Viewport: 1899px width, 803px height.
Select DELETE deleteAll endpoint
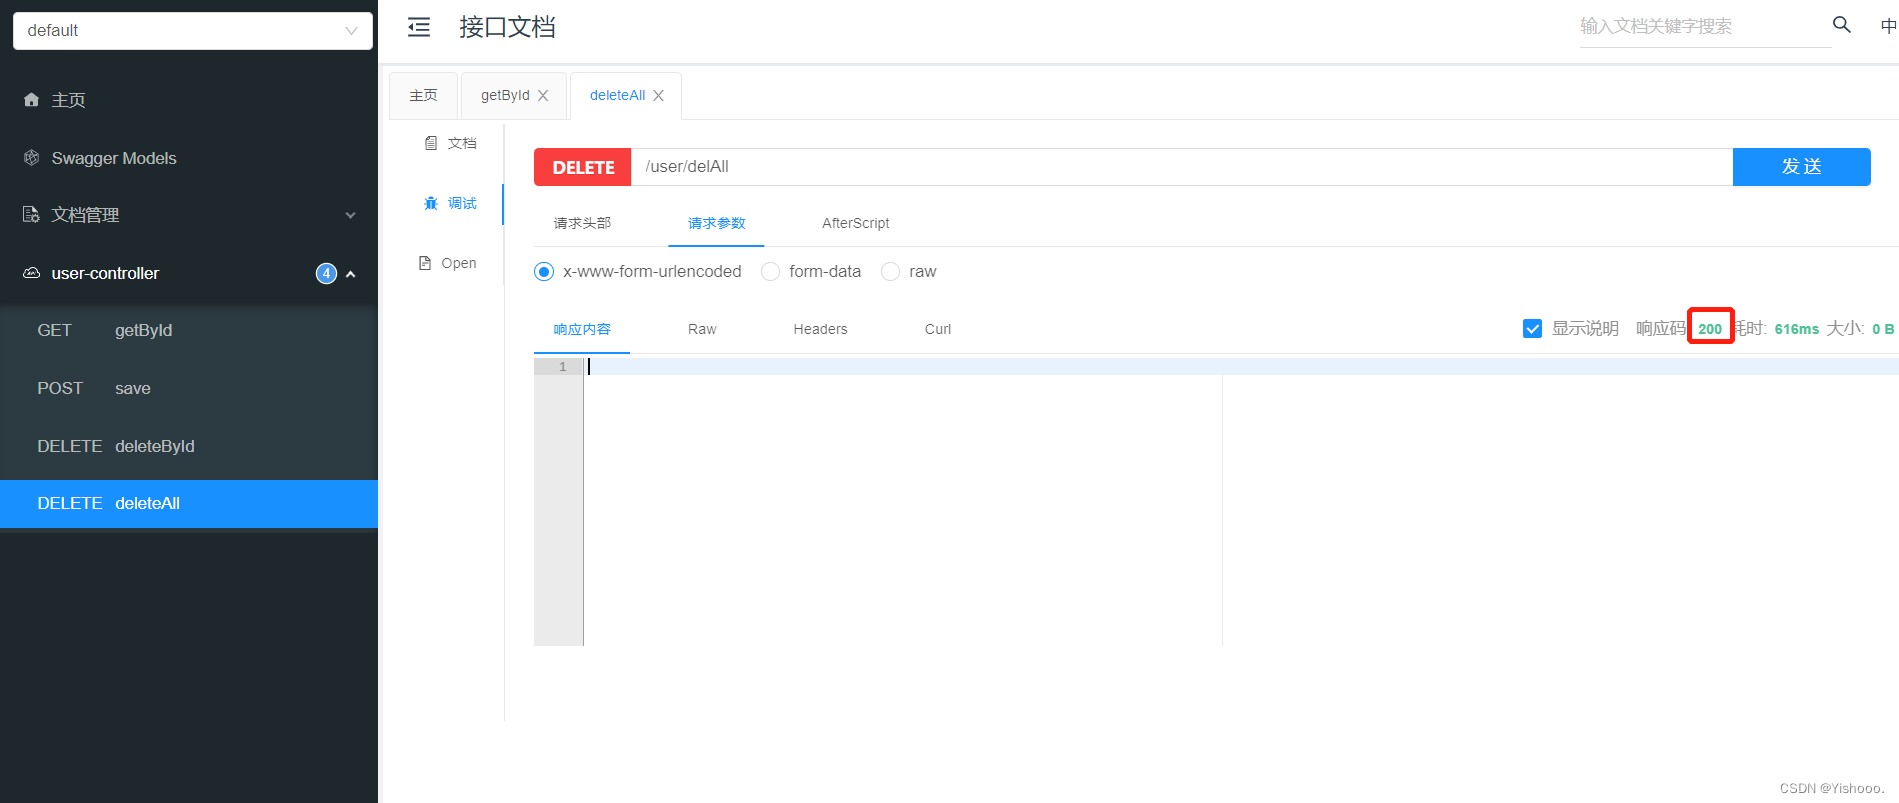(x=189, y=504)
